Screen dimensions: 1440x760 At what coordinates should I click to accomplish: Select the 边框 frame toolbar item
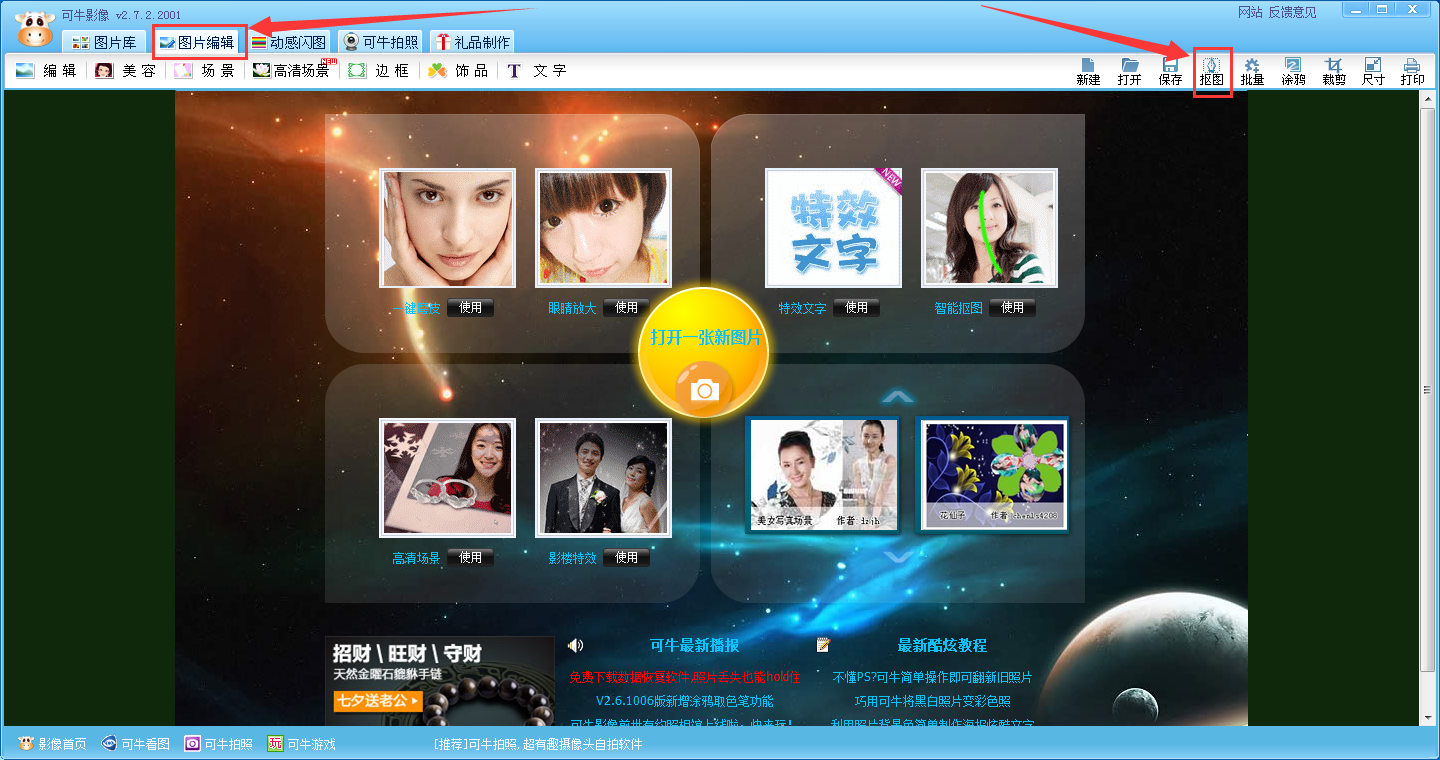tap(379, 71)
